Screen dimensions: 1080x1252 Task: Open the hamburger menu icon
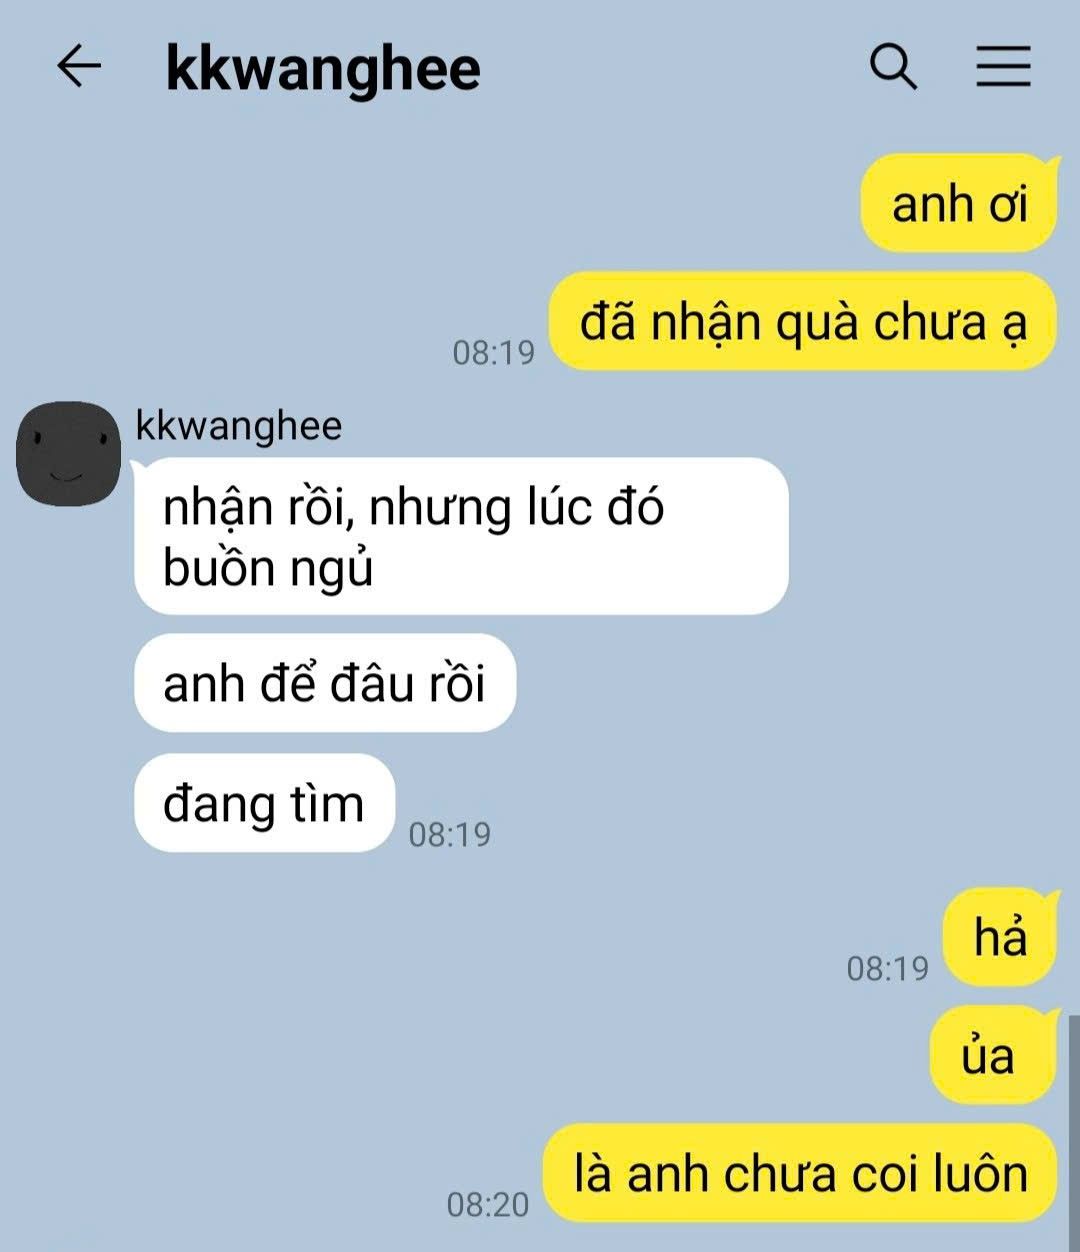(1003, 67)
